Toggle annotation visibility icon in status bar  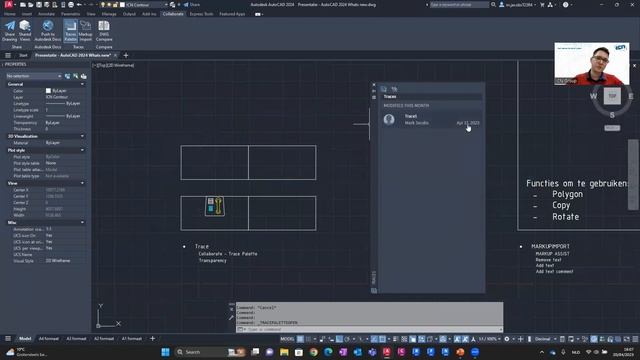pos(457,339)
